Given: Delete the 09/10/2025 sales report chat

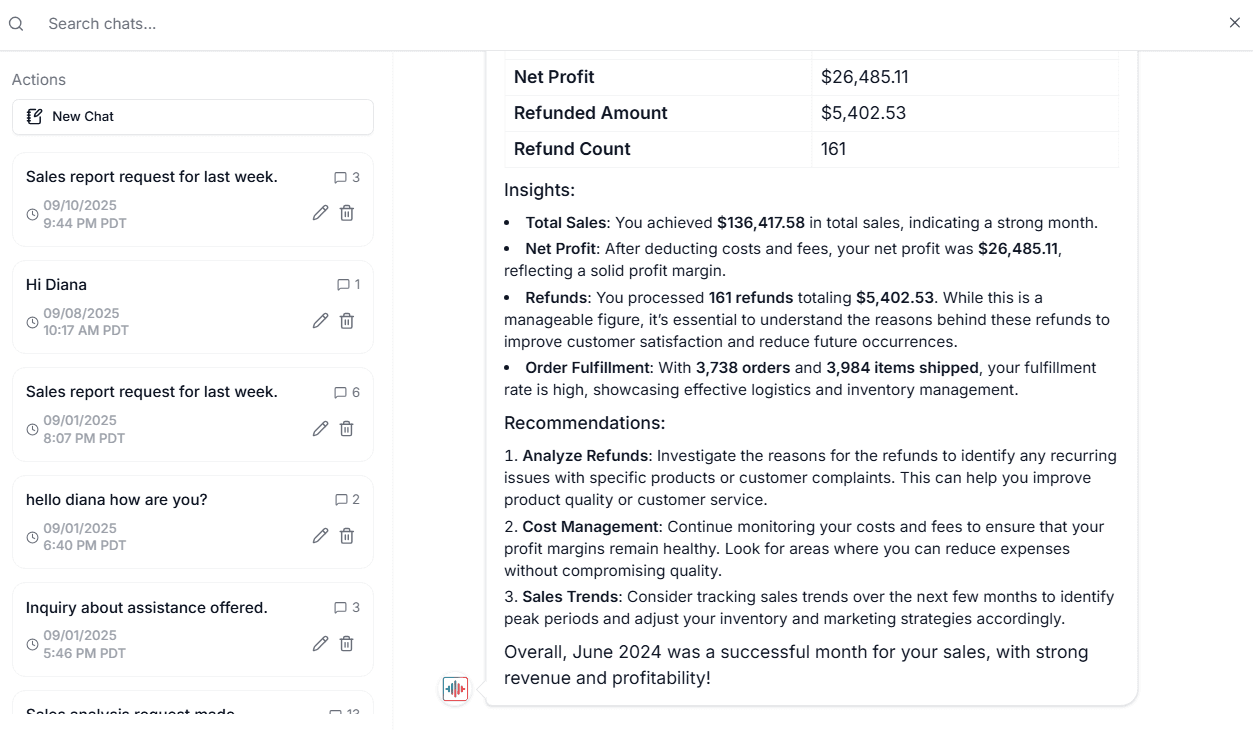Looking at the screenshot, I should [x=347, y=213].
